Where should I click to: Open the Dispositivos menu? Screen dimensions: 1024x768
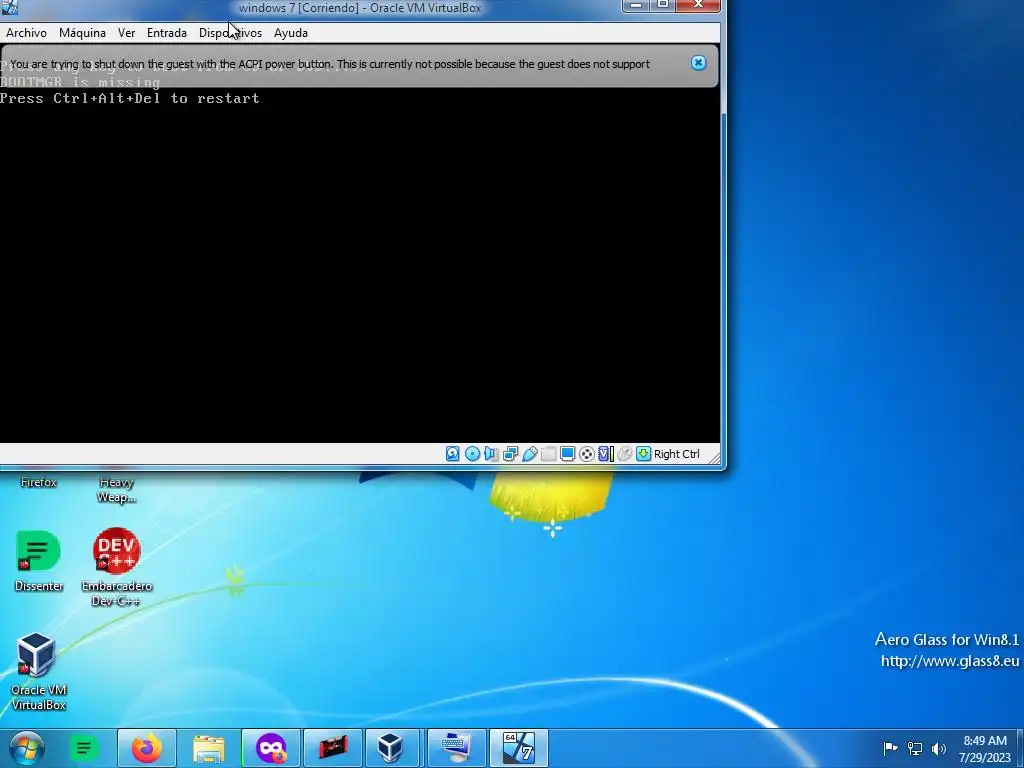[x=231, y=33]
